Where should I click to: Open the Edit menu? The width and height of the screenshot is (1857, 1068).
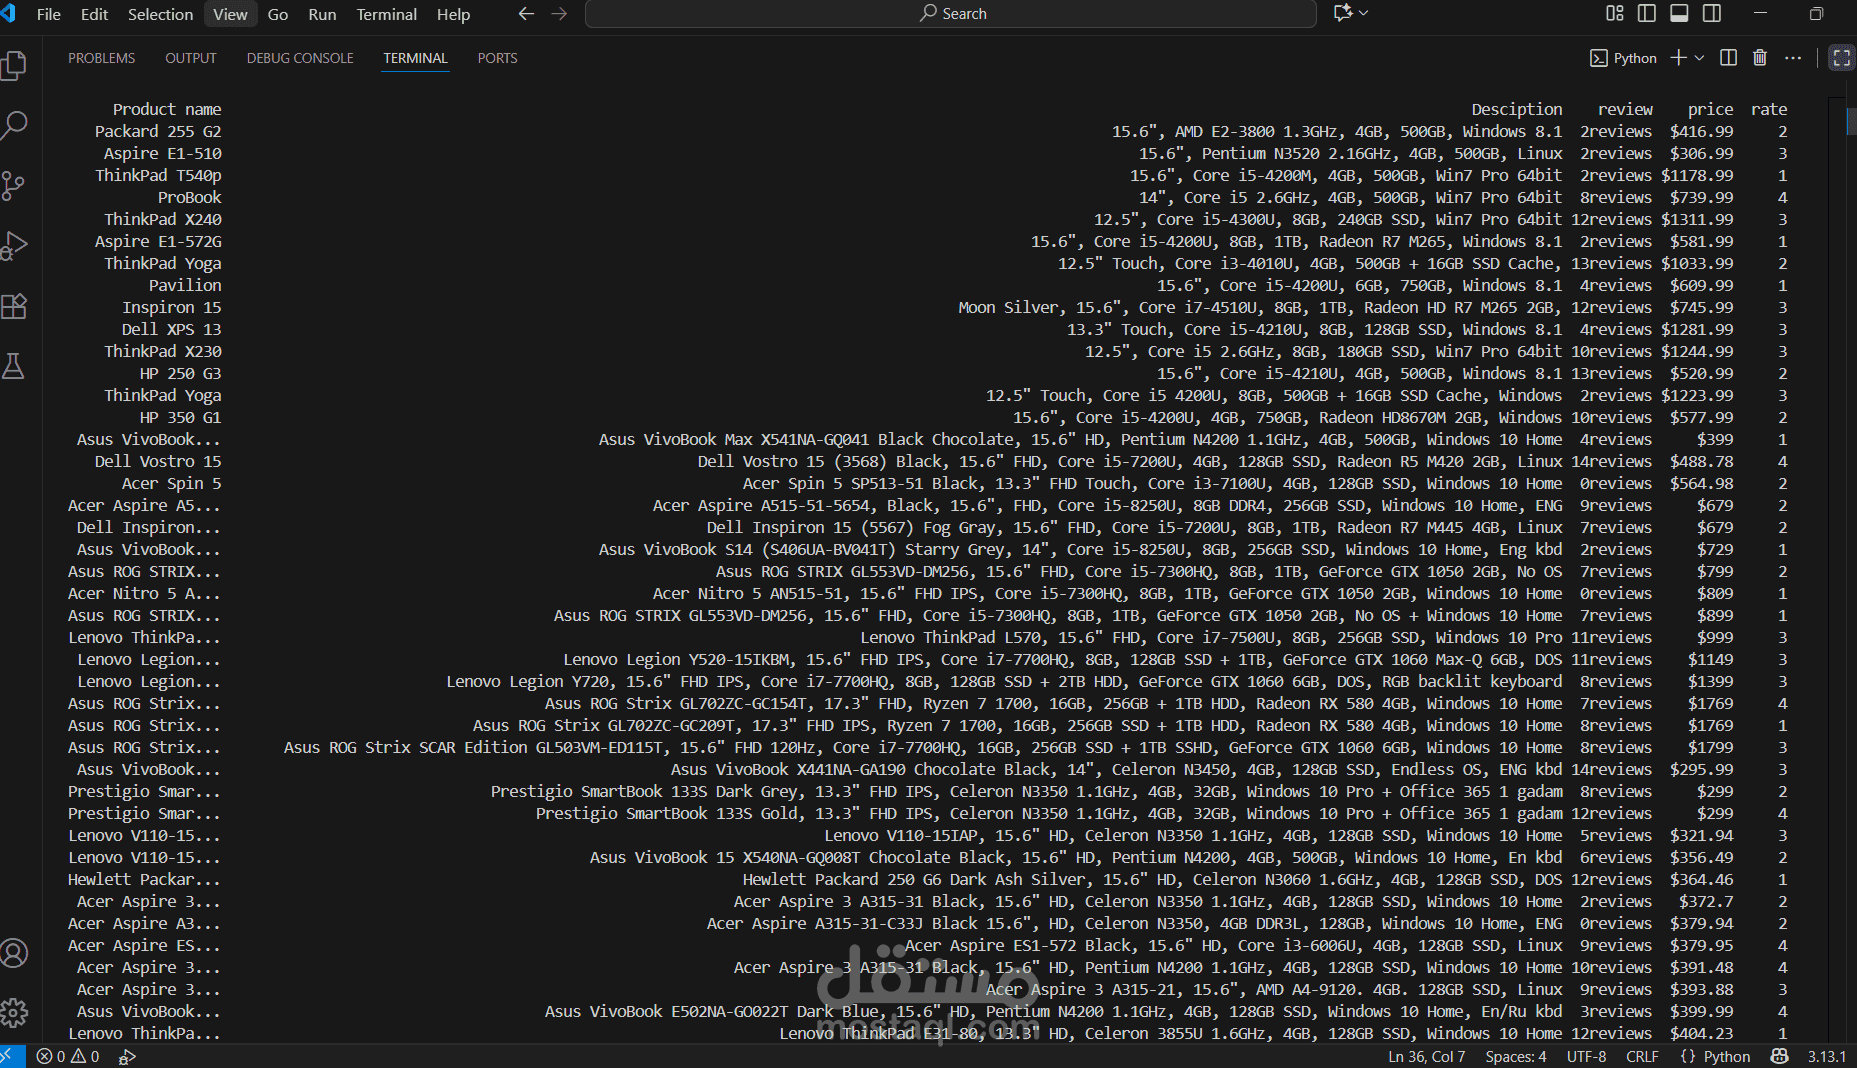(x=94, y=14)
